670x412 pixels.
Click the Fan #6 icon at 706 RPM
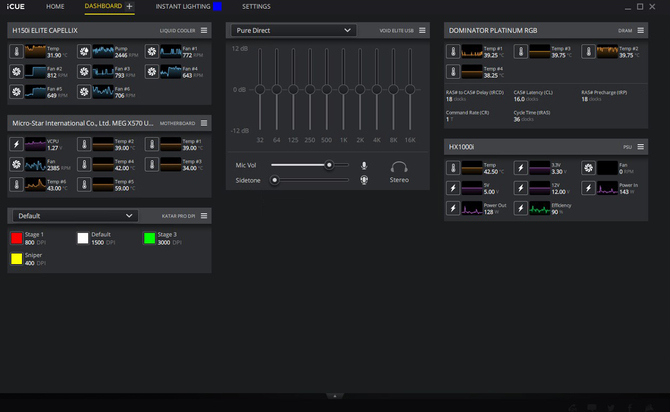click(x=84, y=91)
